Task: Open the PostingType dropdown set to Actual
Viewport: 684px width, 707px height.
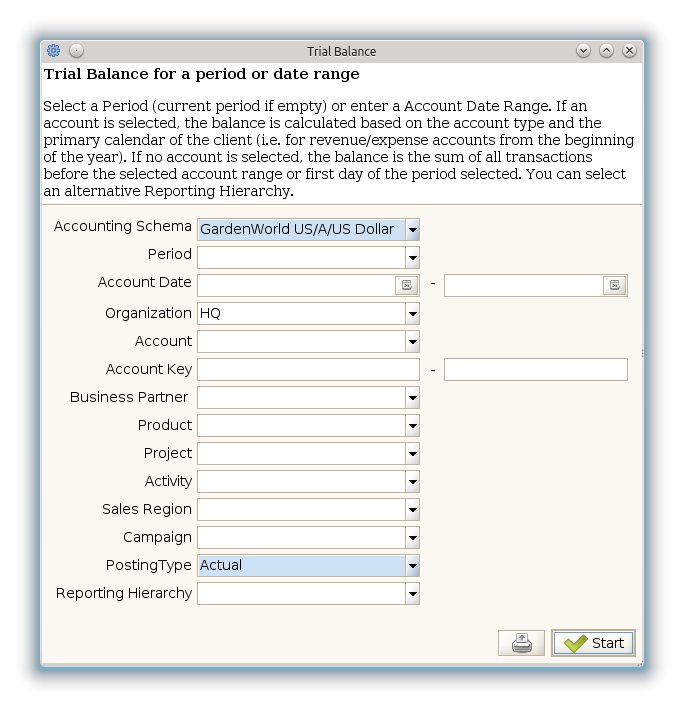Action: [x=412, y=565]
